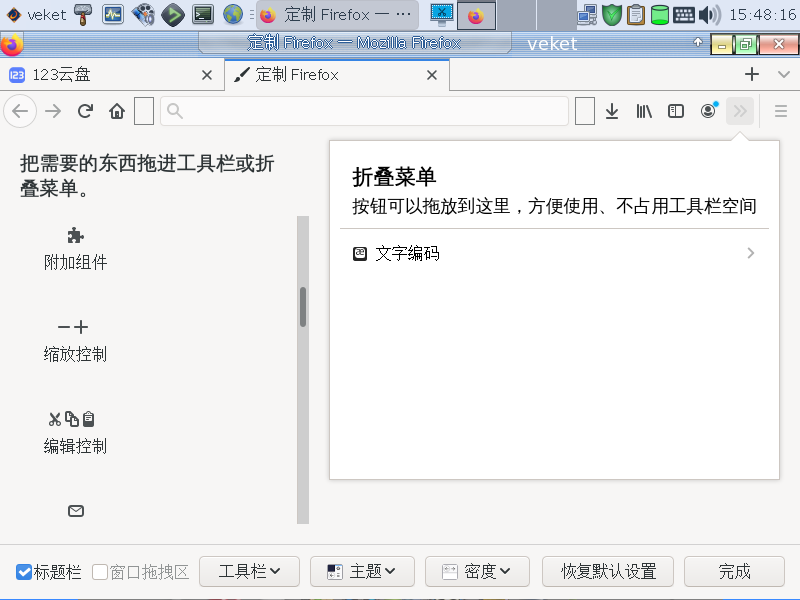Click the terminal icon in the top panel
Screen dimensions: 800x600
coord(203,14)
